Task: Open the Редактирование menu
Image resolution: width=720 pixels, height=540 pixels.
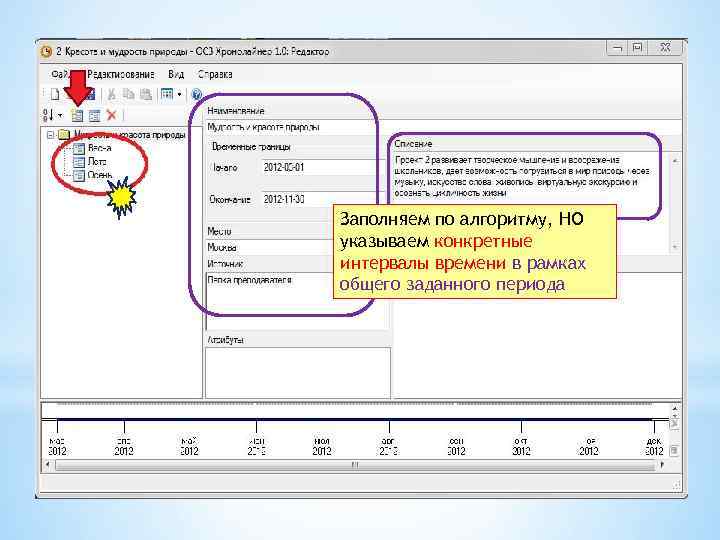Action: [x=121, y=74]
